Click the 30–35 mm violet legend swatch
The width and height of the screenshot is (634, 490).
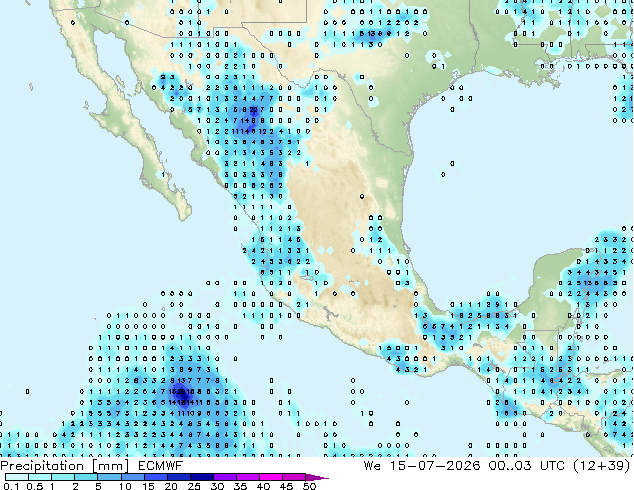[225, 477]
